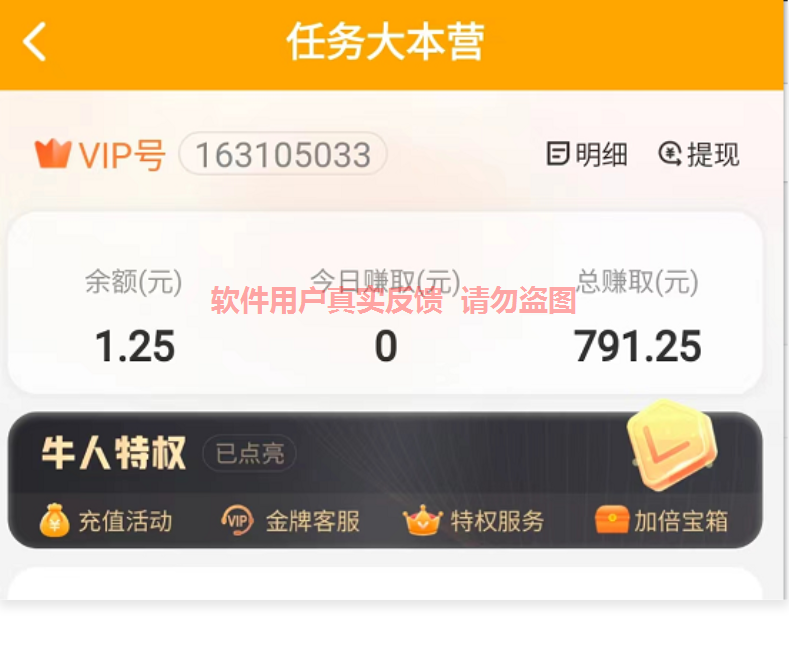
Task: View the 余额 balance 1.25
Action: tap(135, 346)
